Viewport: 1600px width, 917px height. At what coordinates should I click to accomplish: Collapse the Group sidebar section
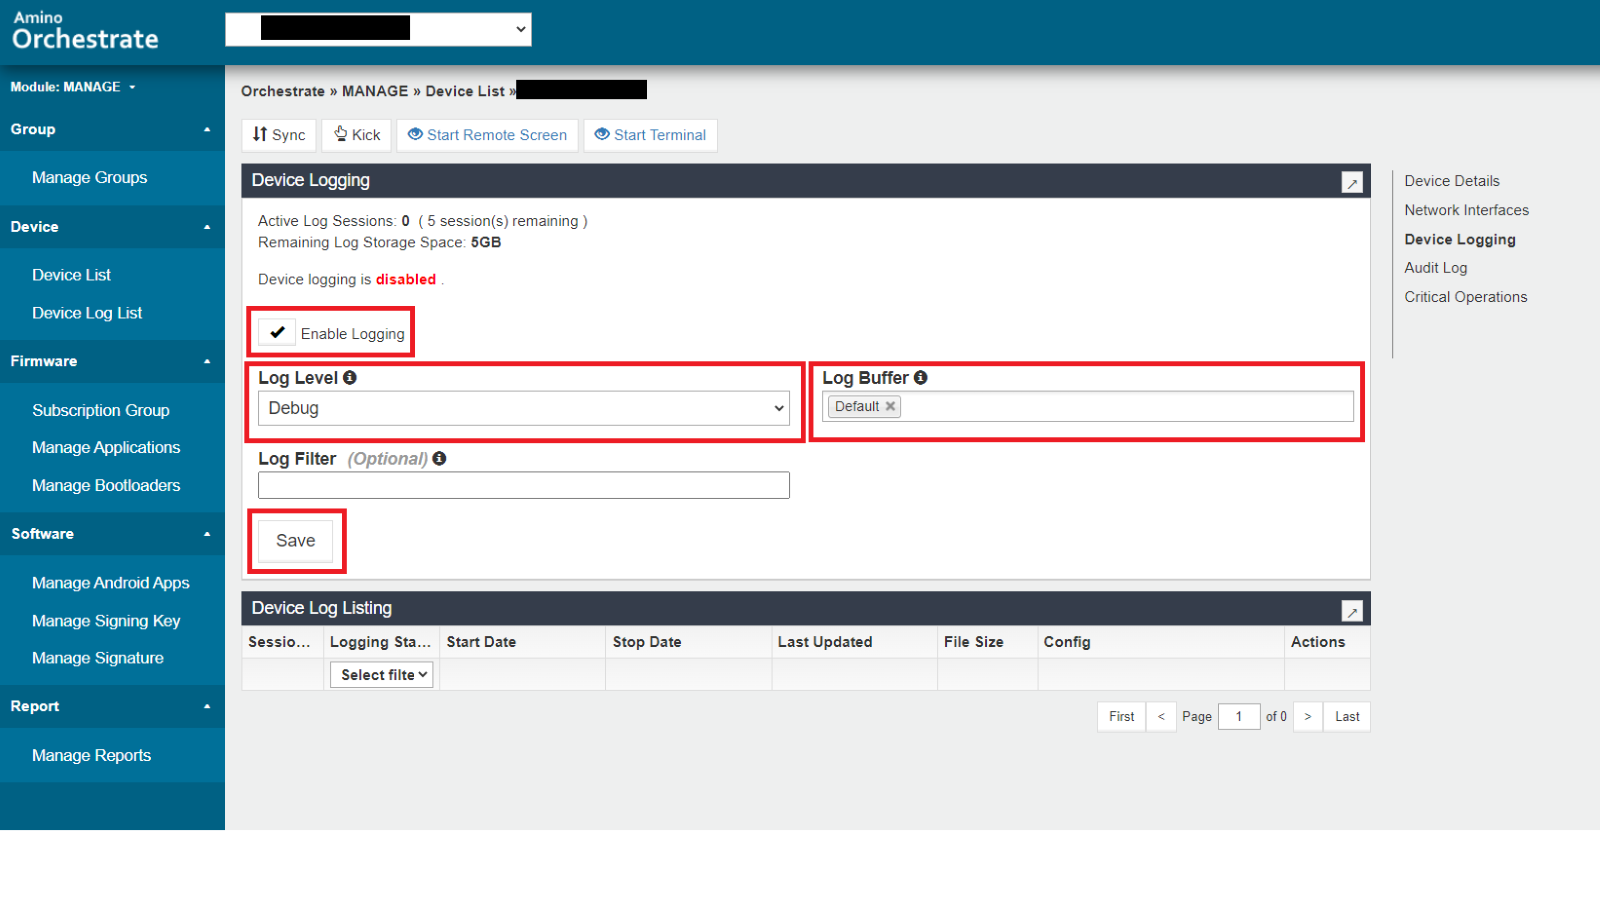(x=112, y=129)
